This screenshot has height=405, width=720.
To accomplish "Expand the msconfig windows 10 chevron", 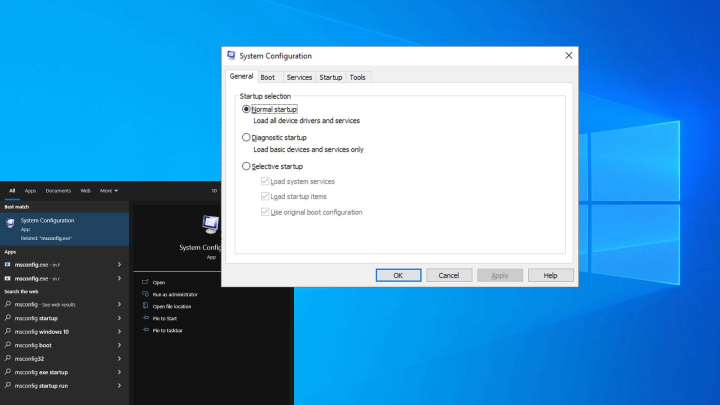I will (119, 331).
